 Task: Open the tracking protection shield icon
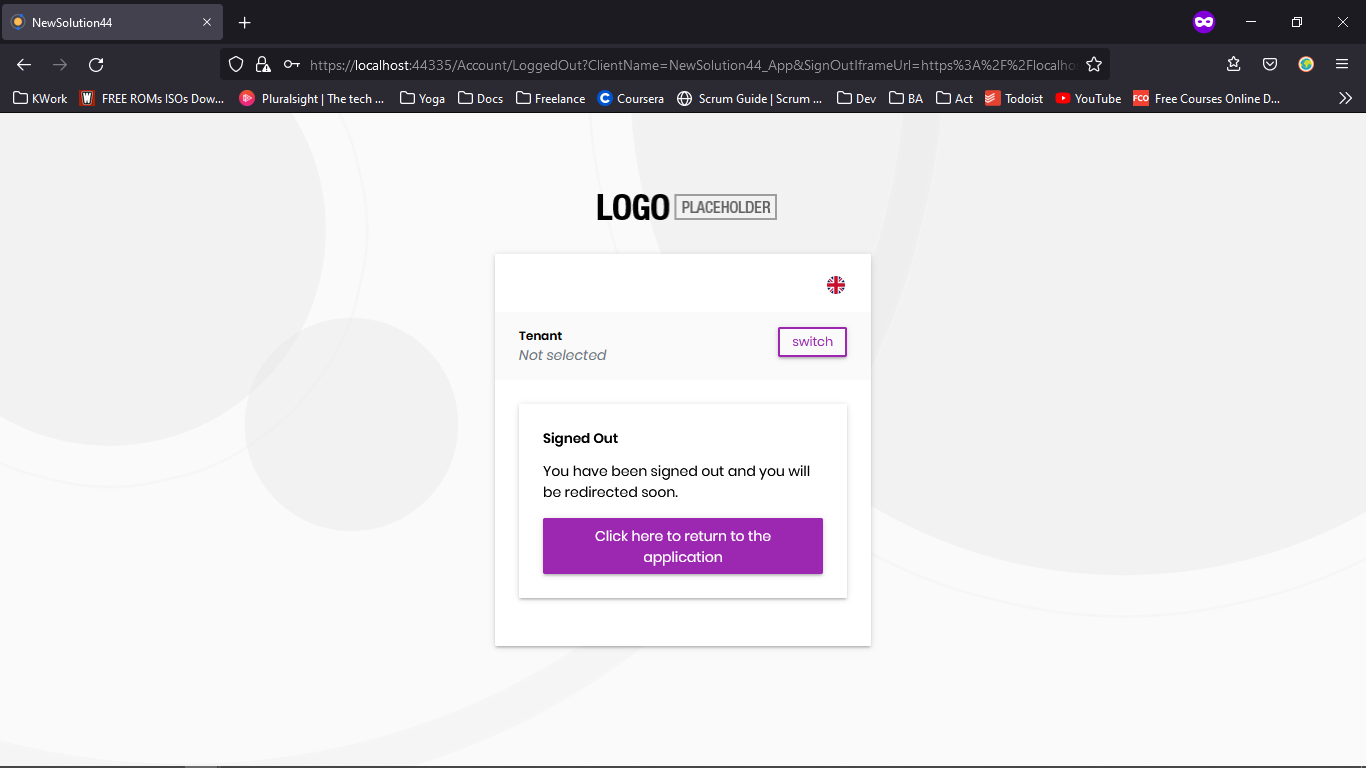(236, 65)
